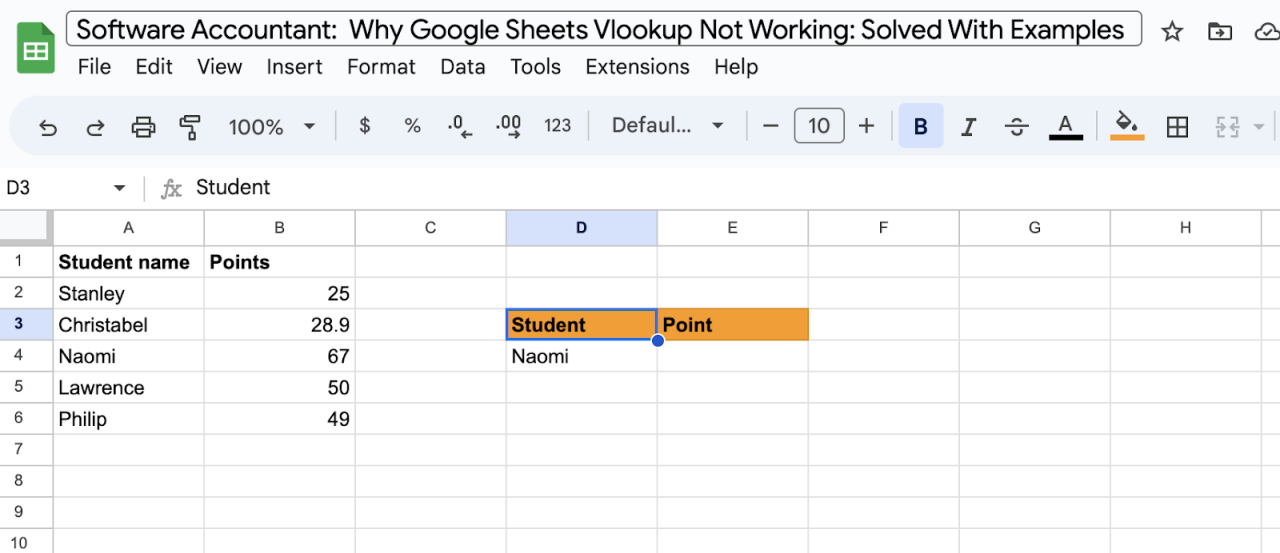Toggle italic formatting
This screenshot has width=1280, height=553.
[968, 126]
